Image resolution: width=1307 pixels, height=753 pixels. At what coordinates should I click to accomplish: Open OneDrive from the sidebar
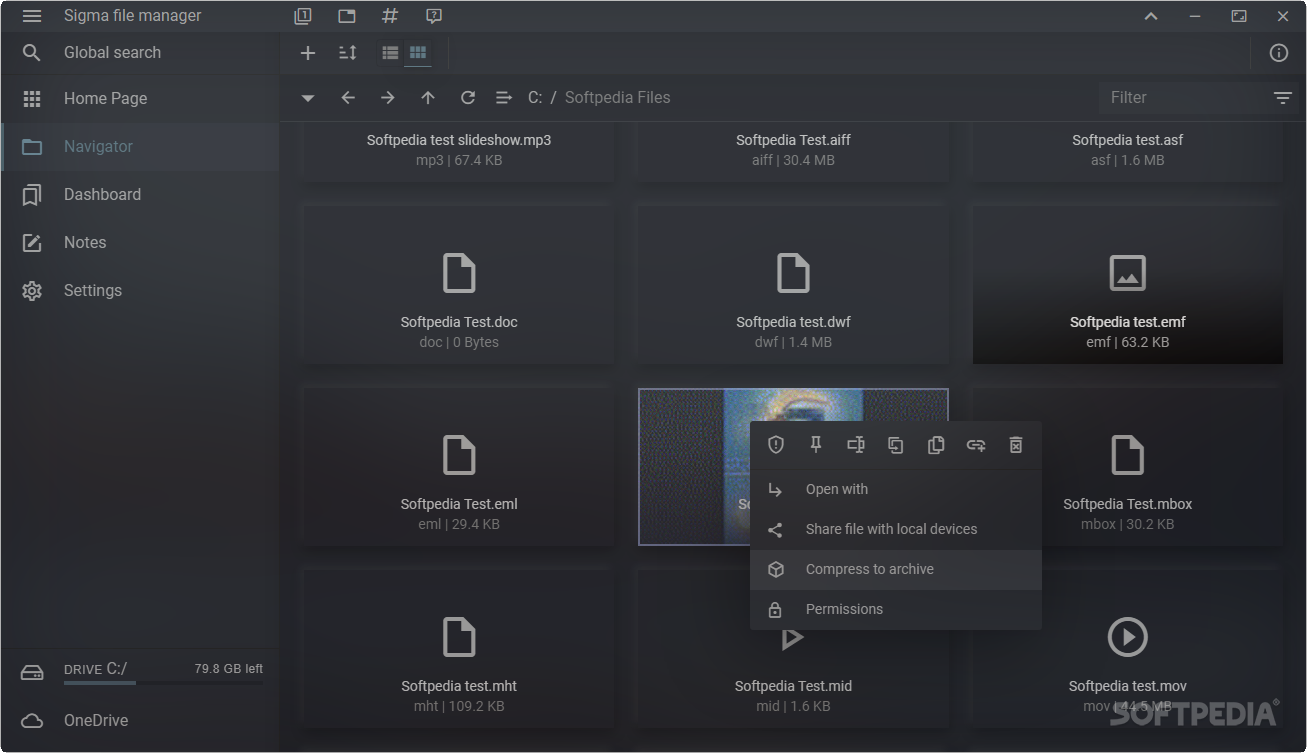coord(140,720)
